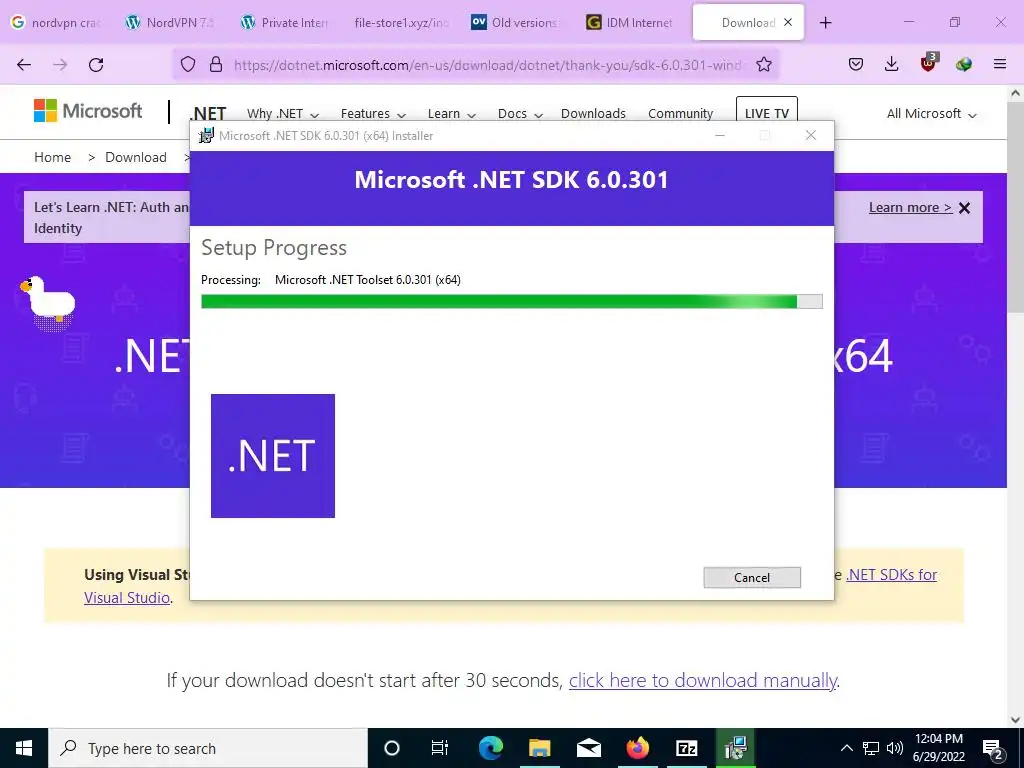1024x768 pixels.
Task: Open a new browser tab
Action: 825,23
